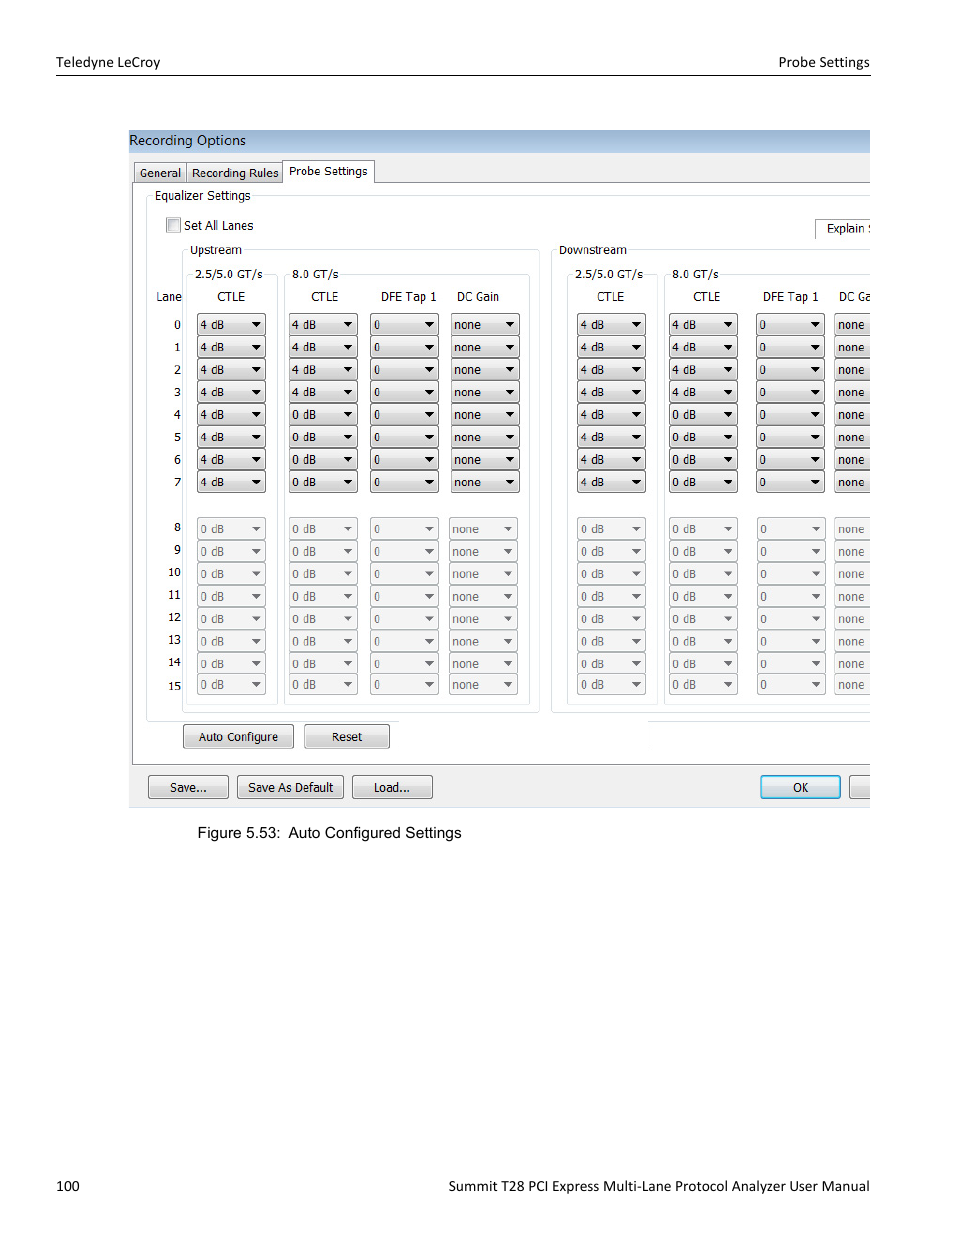Switch to the General tab
The height and width of the screenshot is (1235, 954).
pos(160,173)
